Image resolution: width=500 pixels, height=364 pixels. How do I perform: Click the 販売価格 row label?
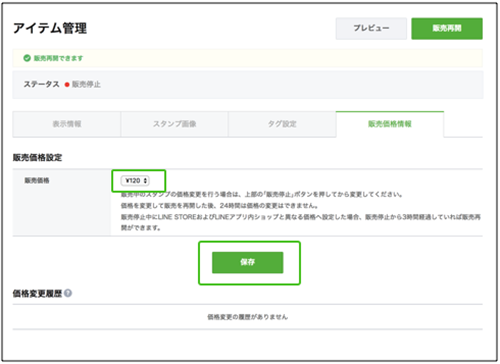click(37, 181)
